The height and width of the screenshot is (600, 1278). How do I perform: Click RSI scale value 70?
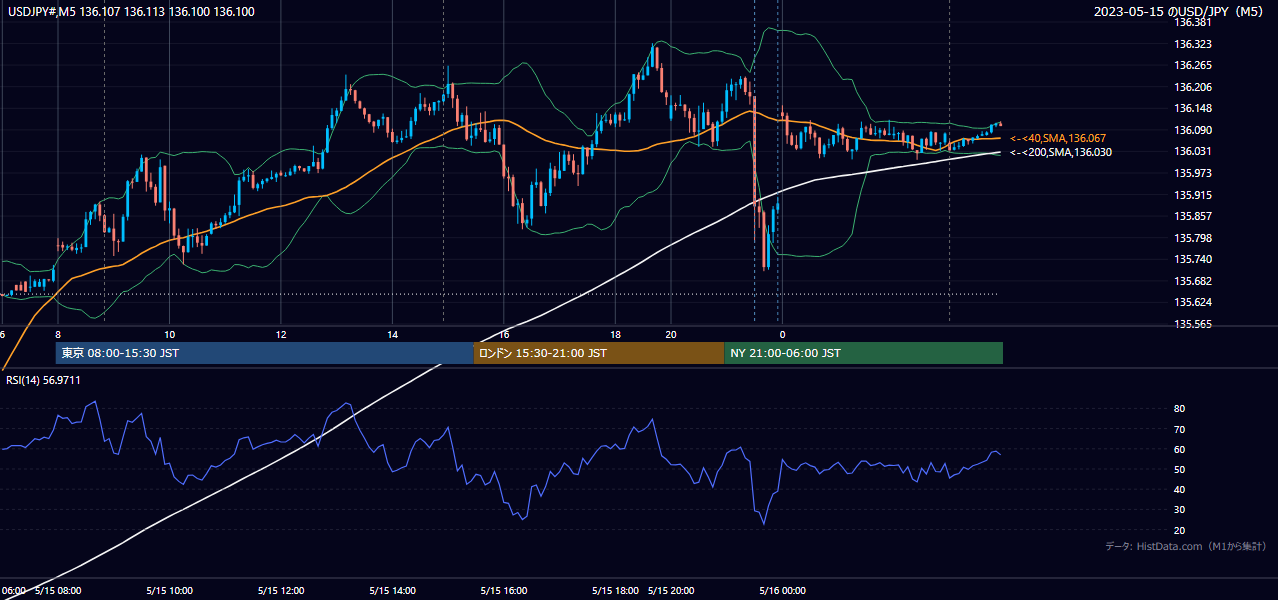tap(1180, 429)
